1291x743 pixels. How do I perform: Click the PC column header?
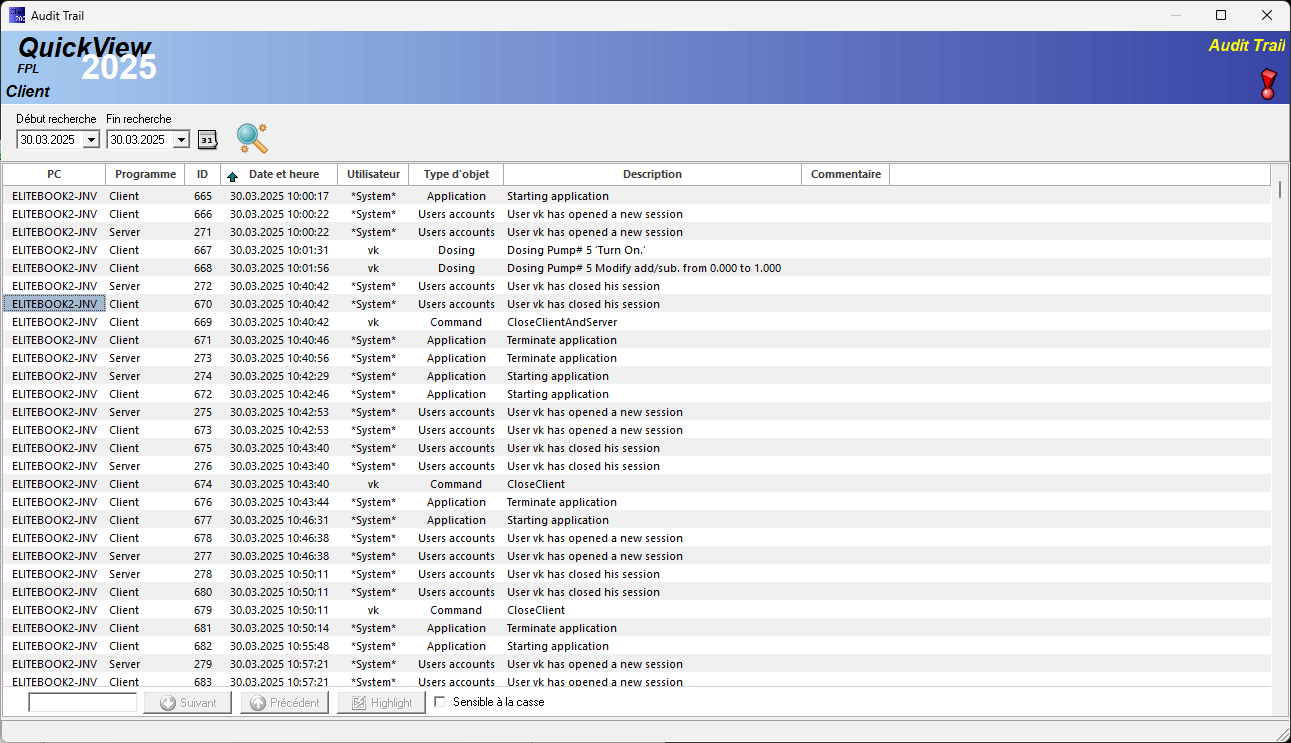coord(54,174)
